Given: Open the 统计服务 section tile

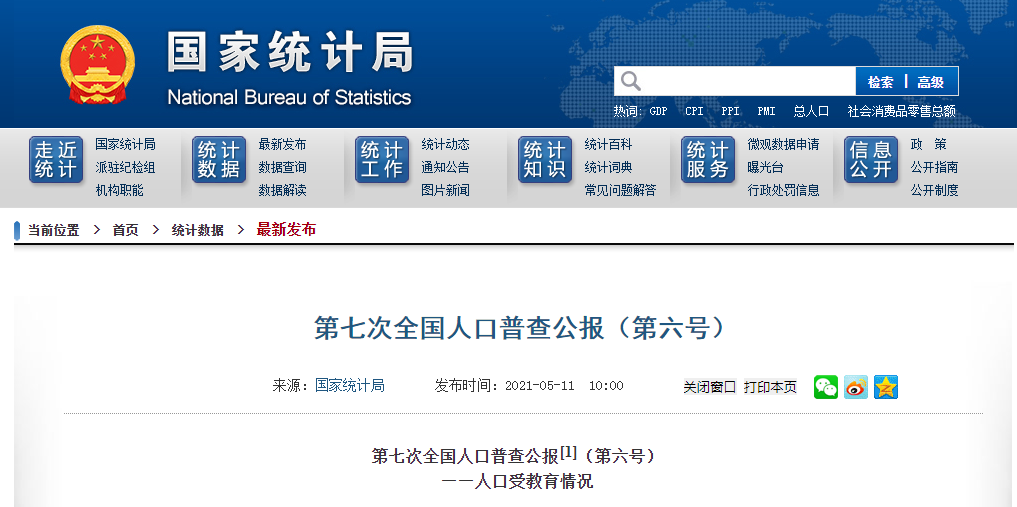Looking at the screenshot, I should pos(708,159).
